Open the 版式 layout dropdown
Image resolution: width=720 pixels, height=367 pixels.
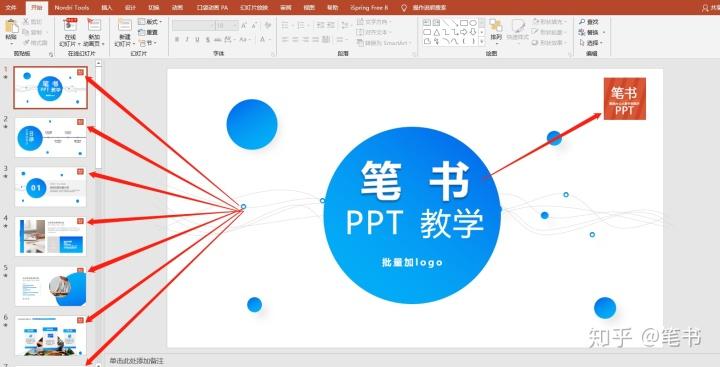(150, 22)
